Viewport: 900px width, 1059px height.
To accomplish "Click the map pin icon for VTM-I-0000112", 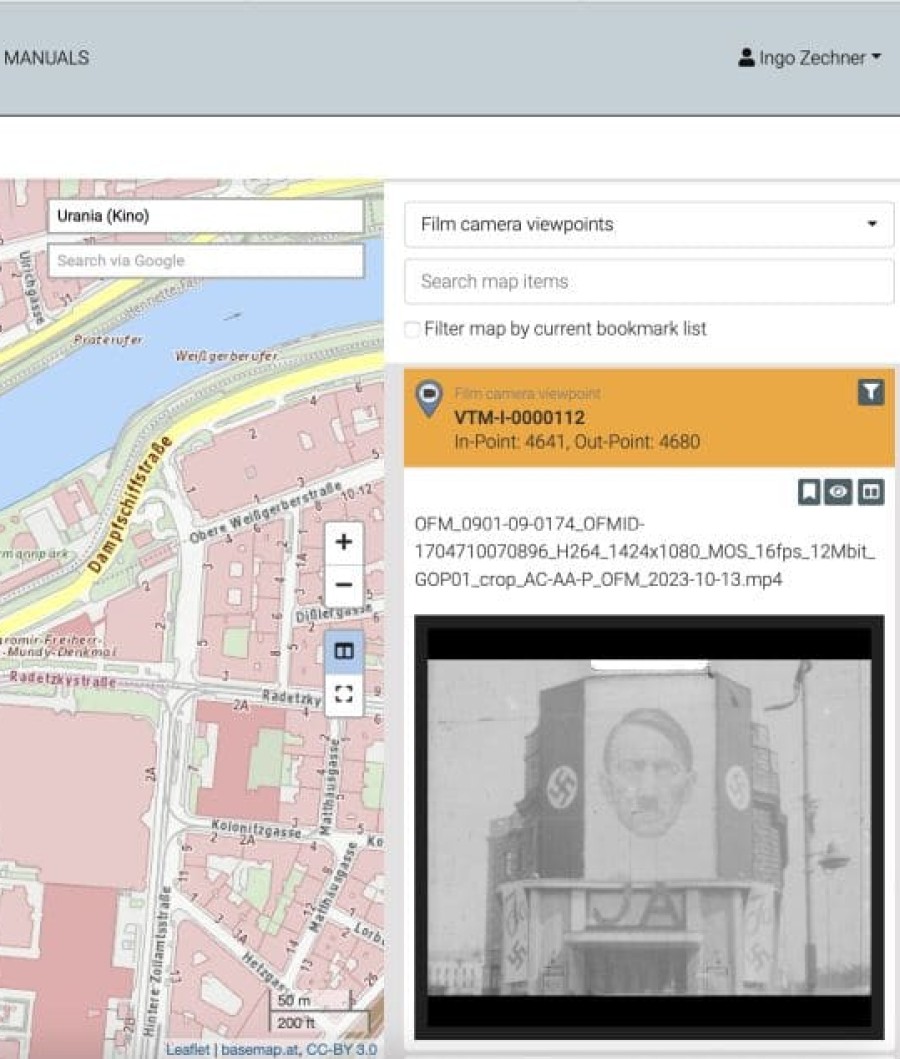I will (x=429, y=398).
